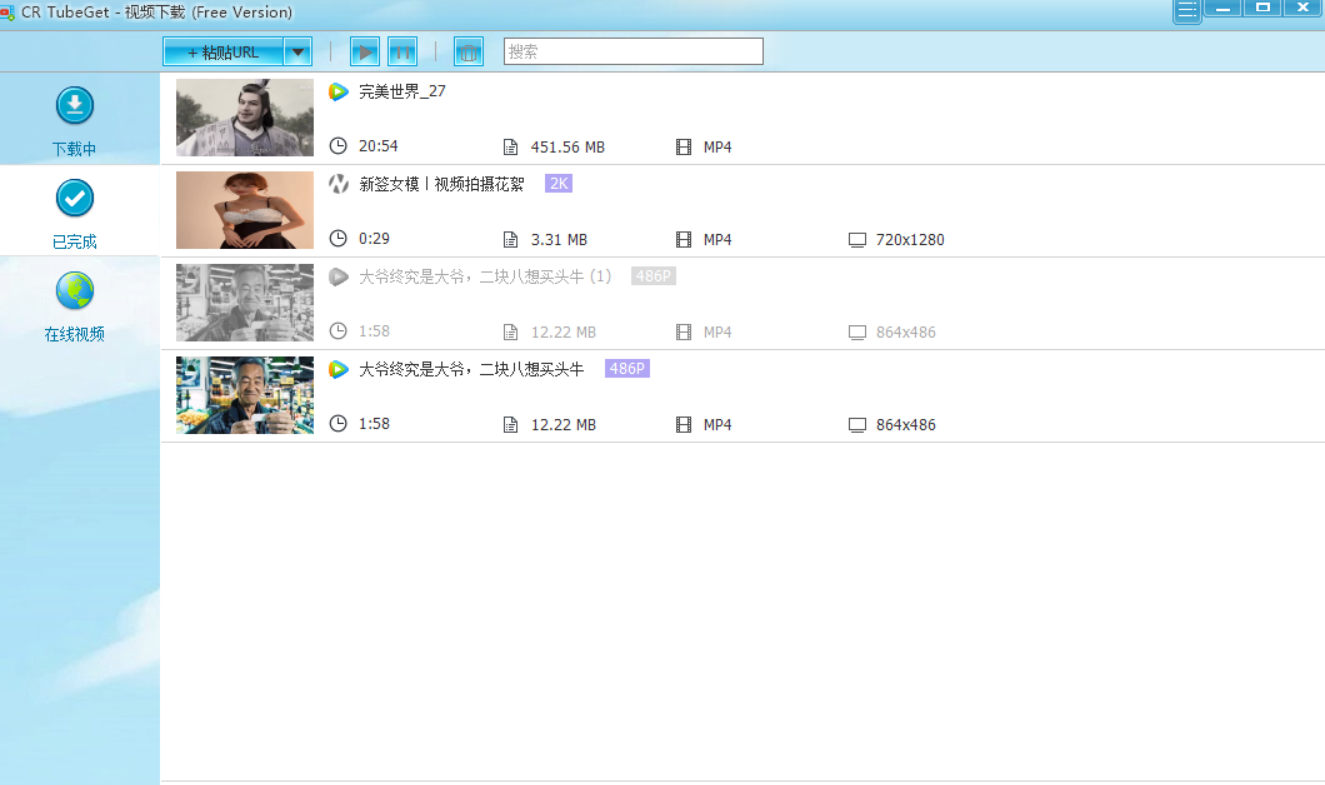Click the greyed play icon of duplicate 大爷 entry
Viewport: 1325px width, 785px height.
(x=339, y=277)
